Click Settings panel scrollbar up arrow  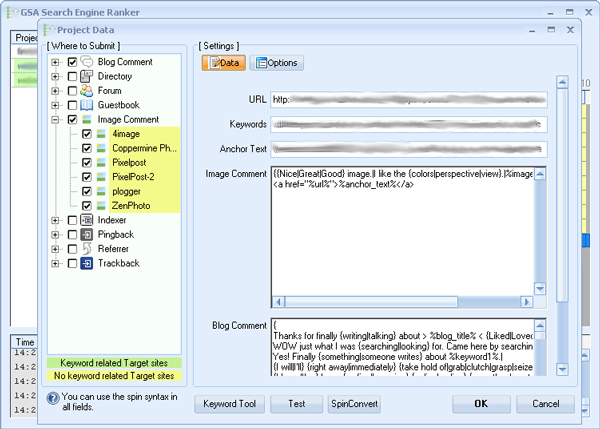(562, 82)
